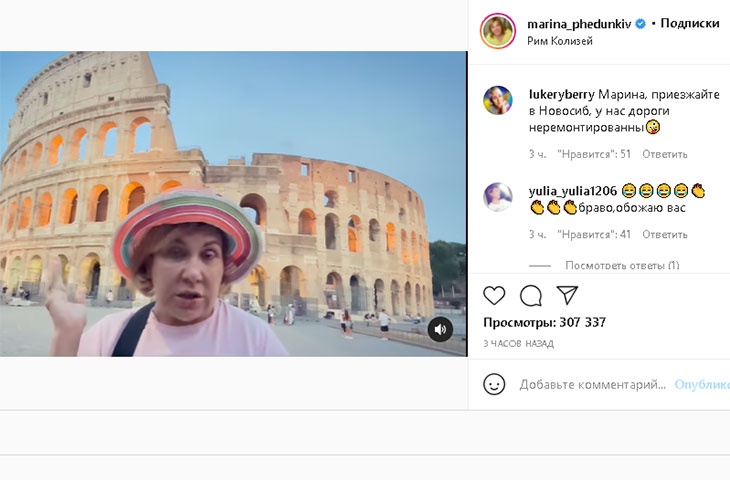Open the Рим Колизей location link

(560, 41)
